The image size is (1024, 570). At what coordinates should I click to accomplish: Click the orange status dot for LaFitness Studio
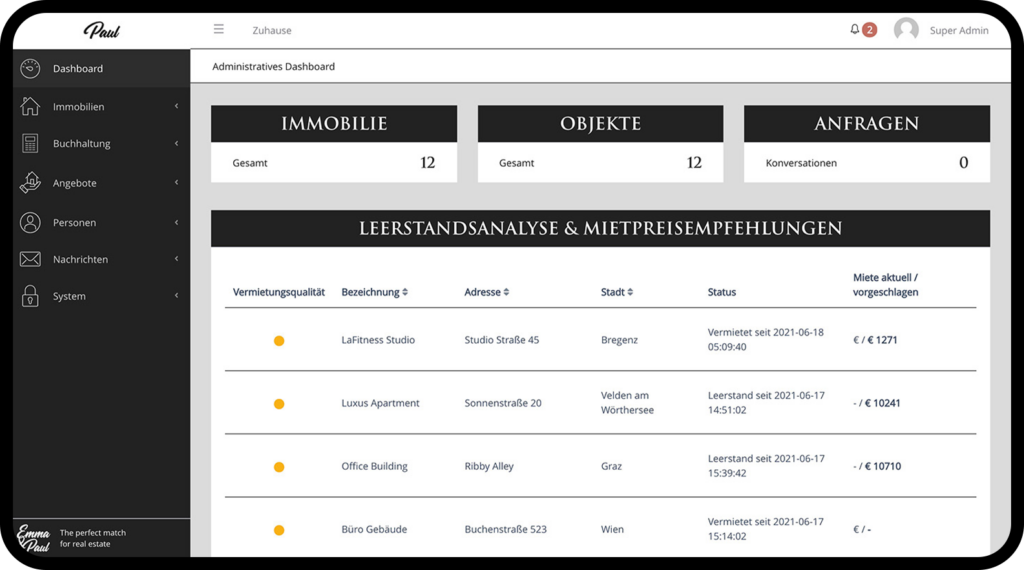(279, 341)
